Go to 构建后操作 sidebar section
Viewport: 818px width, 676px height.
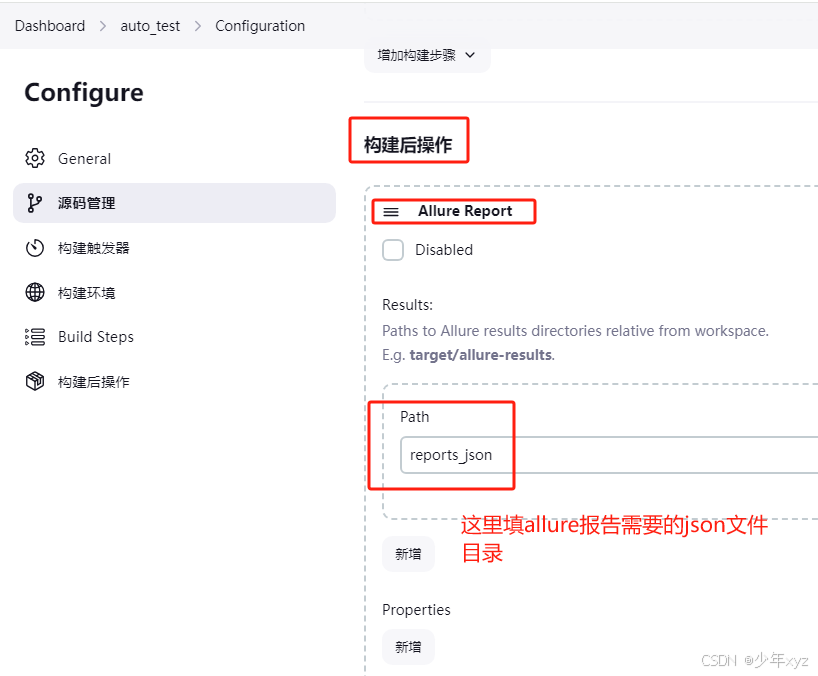(x=174, y=381)
